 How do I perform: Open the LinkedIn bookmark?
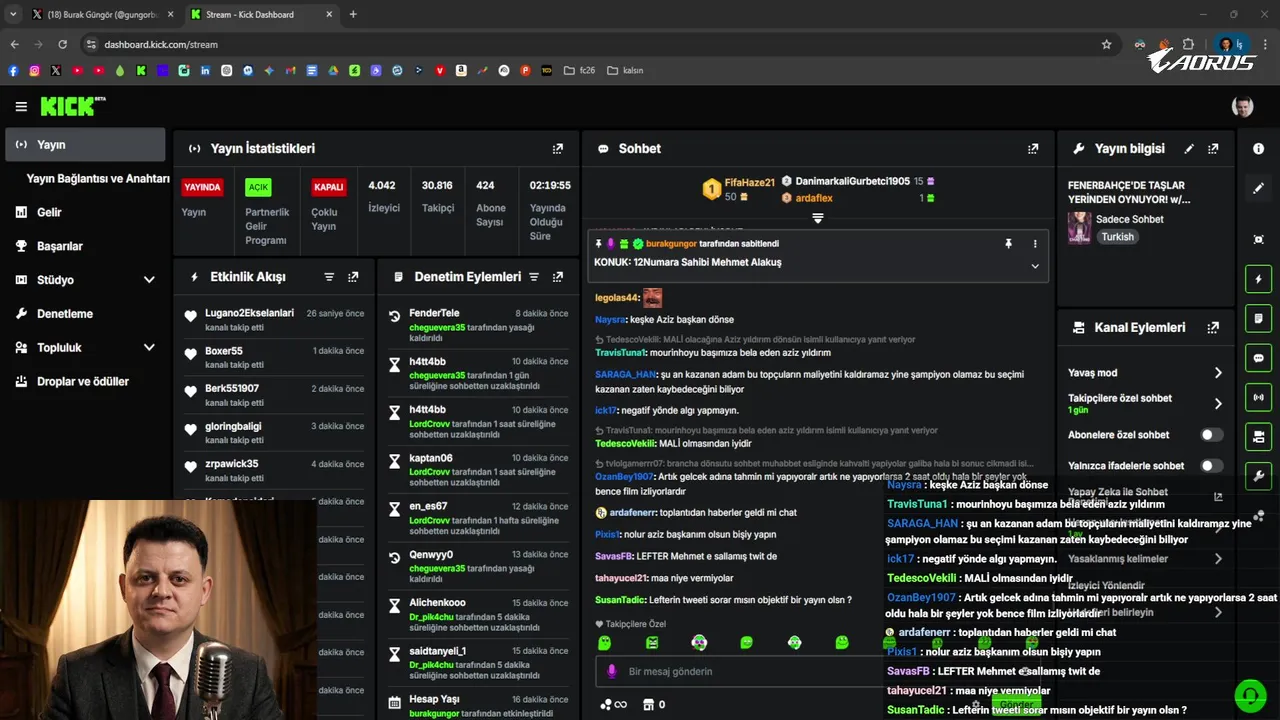[205, 71]
